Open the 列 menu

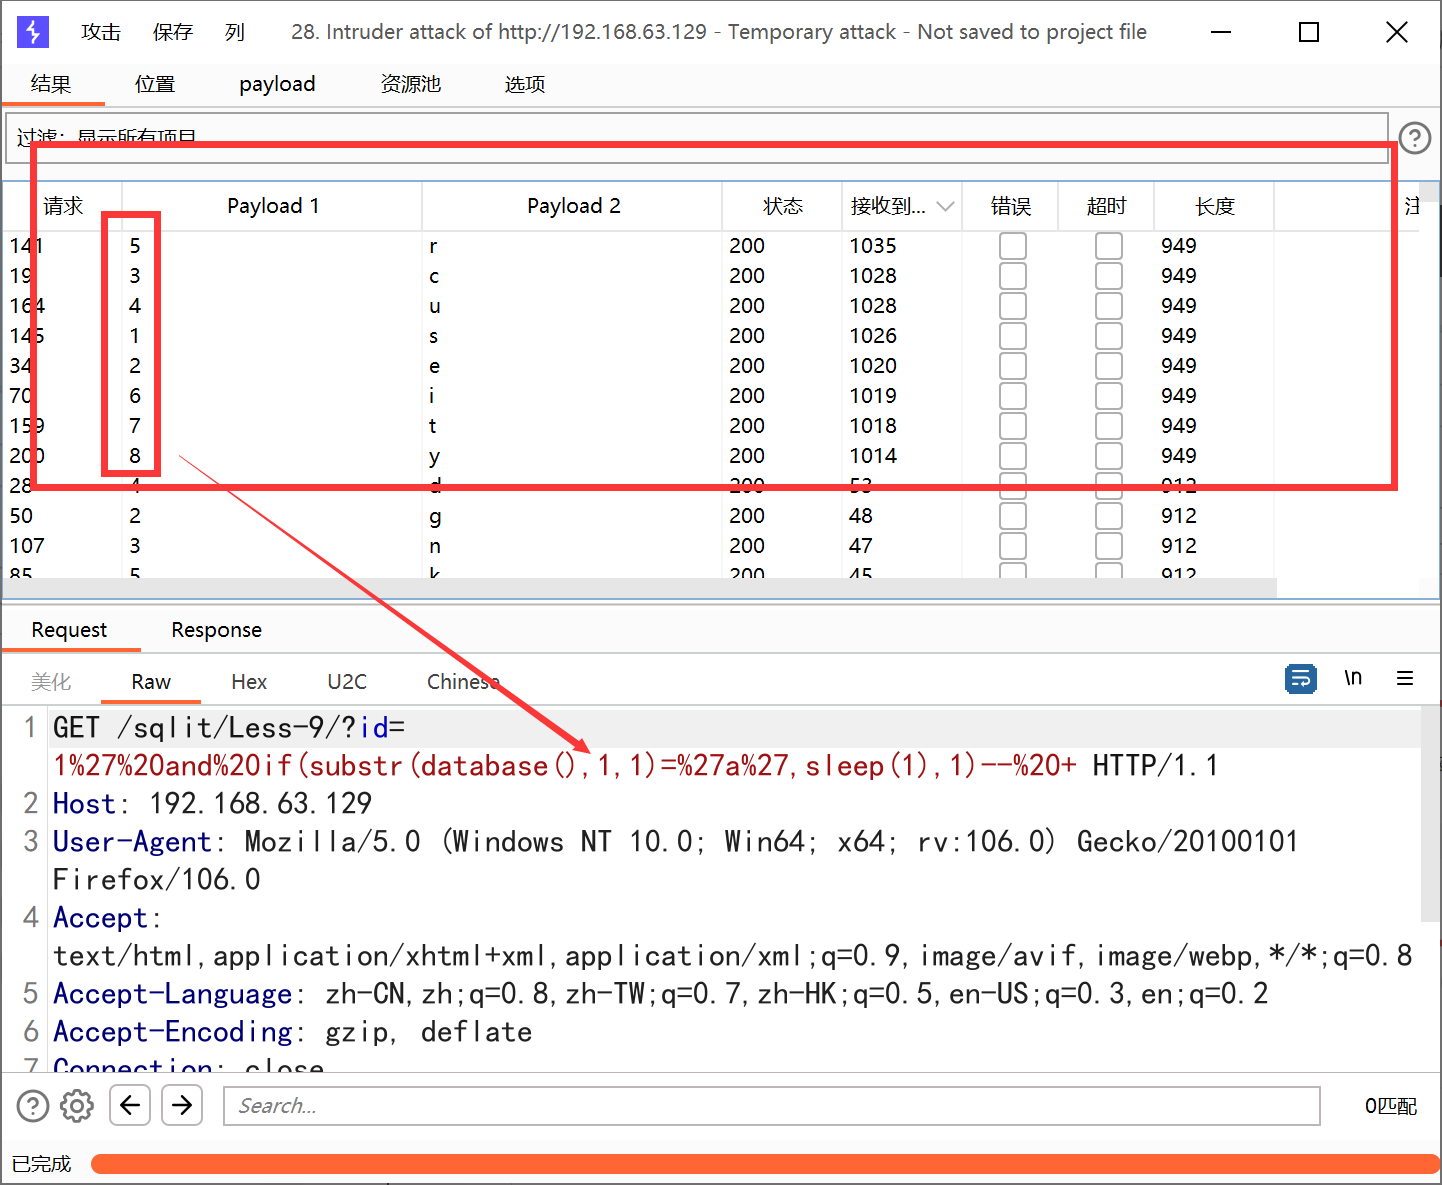click(235, 32)
